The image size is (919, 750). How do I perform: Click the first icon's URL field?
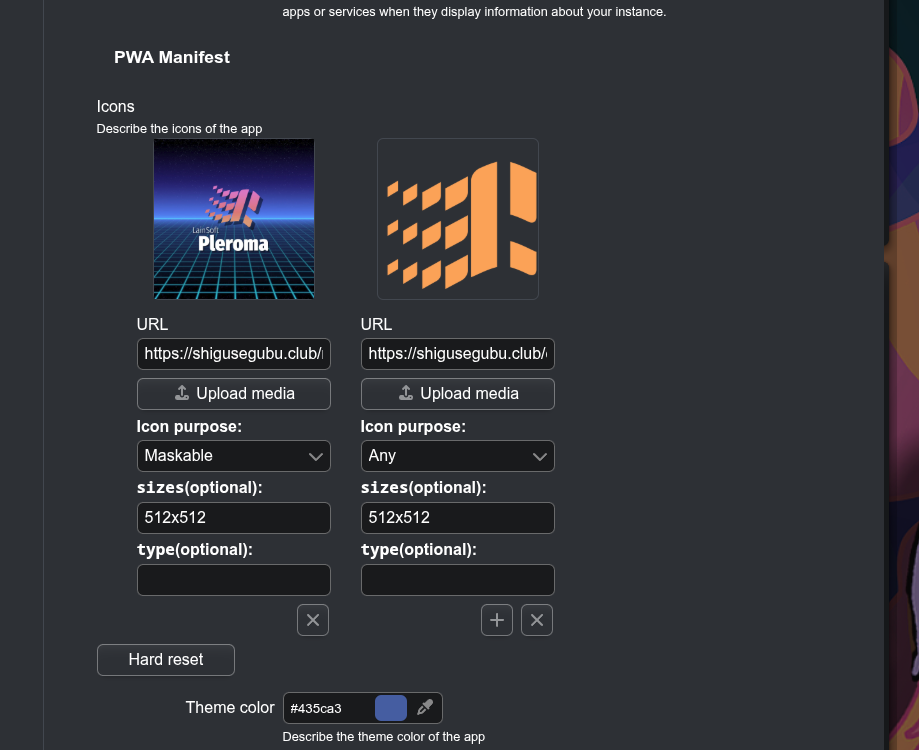(x=234, y=354)
